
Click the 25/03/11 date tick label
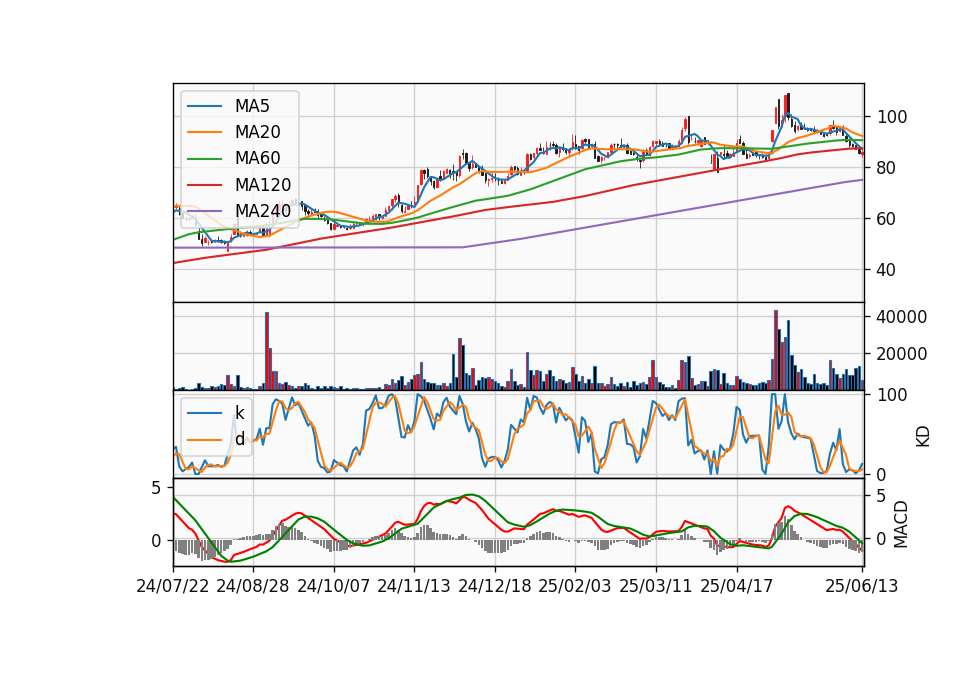coord(656,586)
